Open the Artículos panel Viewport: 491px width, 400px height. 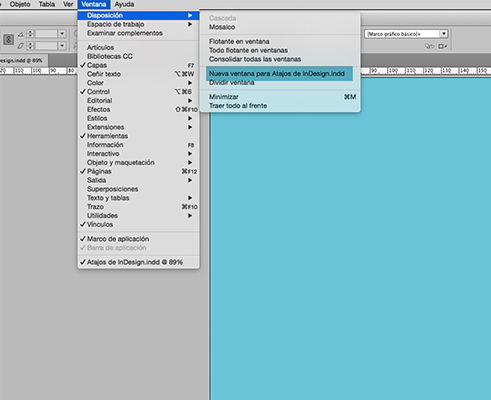point(138,47)
